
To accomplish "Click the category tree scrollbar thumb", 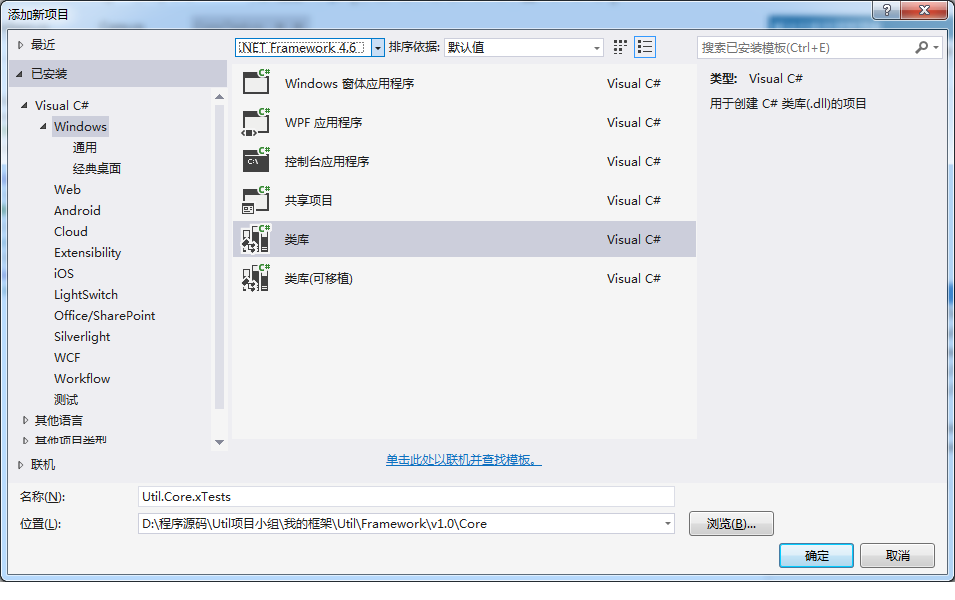I will [220, 256].
